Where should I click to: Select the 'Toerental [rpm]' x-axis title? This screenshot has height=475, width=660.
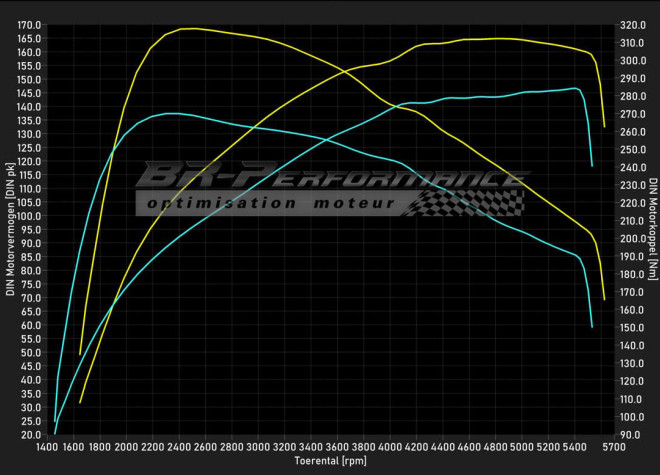330,461
